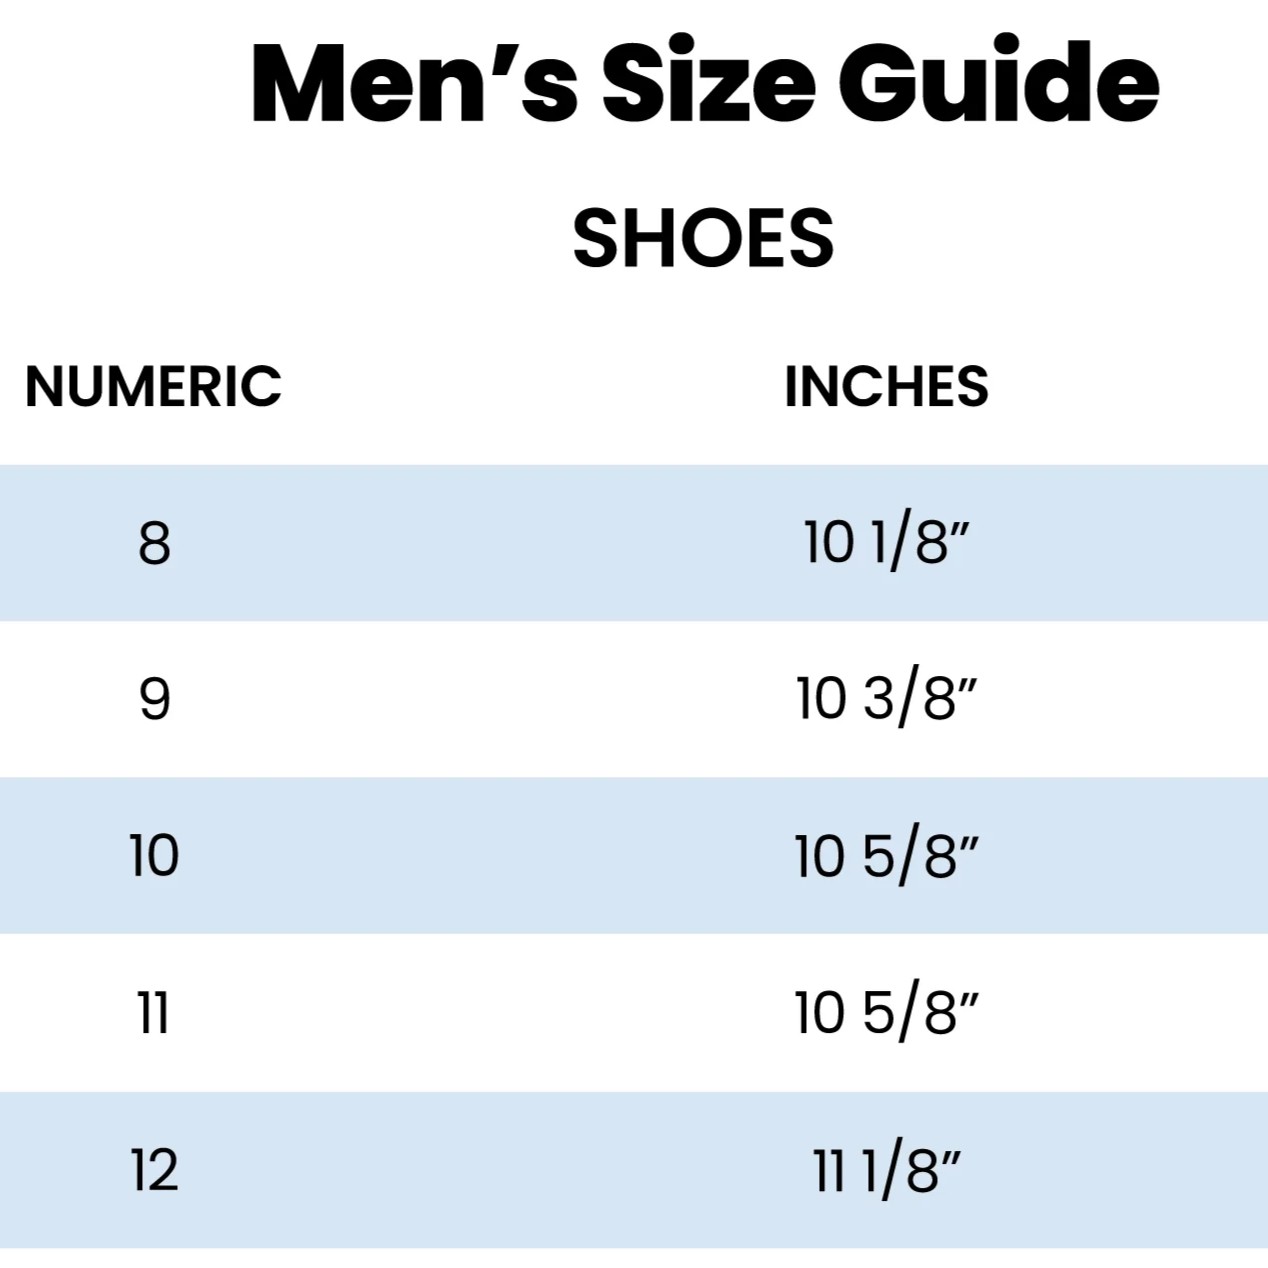The image size is (1268, 1268).
Task: Select numeric size 11
Action: (153, 1013)
